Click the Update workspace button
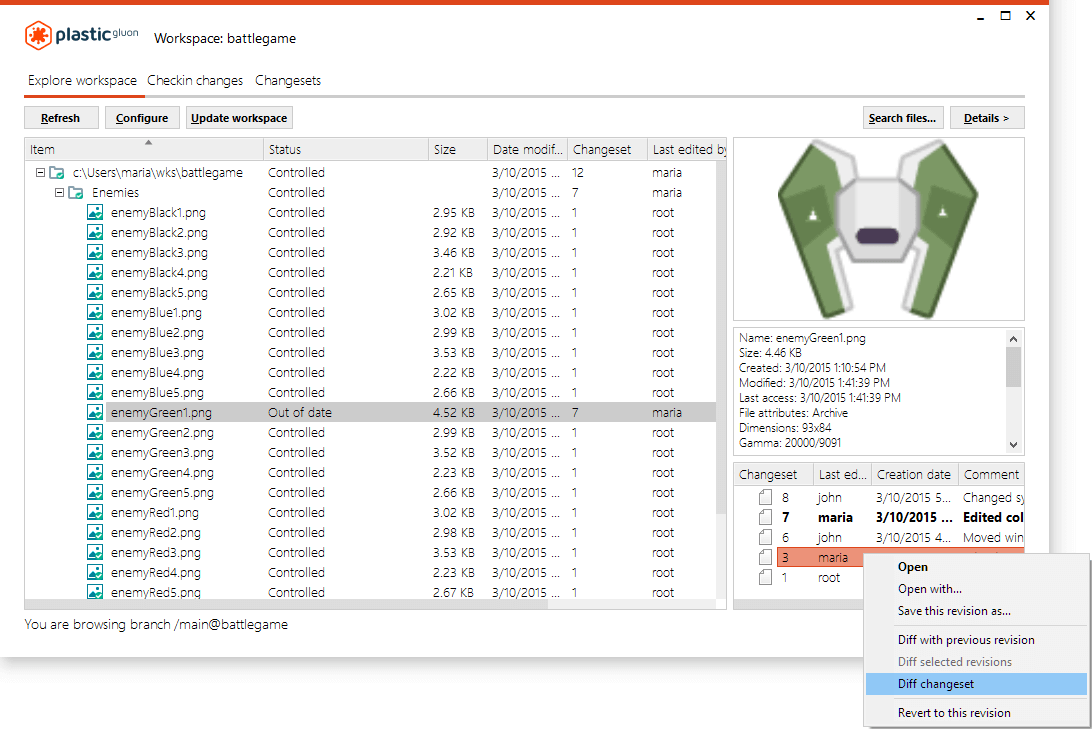This screenshot has width=1092, height=729. [239, 118]
